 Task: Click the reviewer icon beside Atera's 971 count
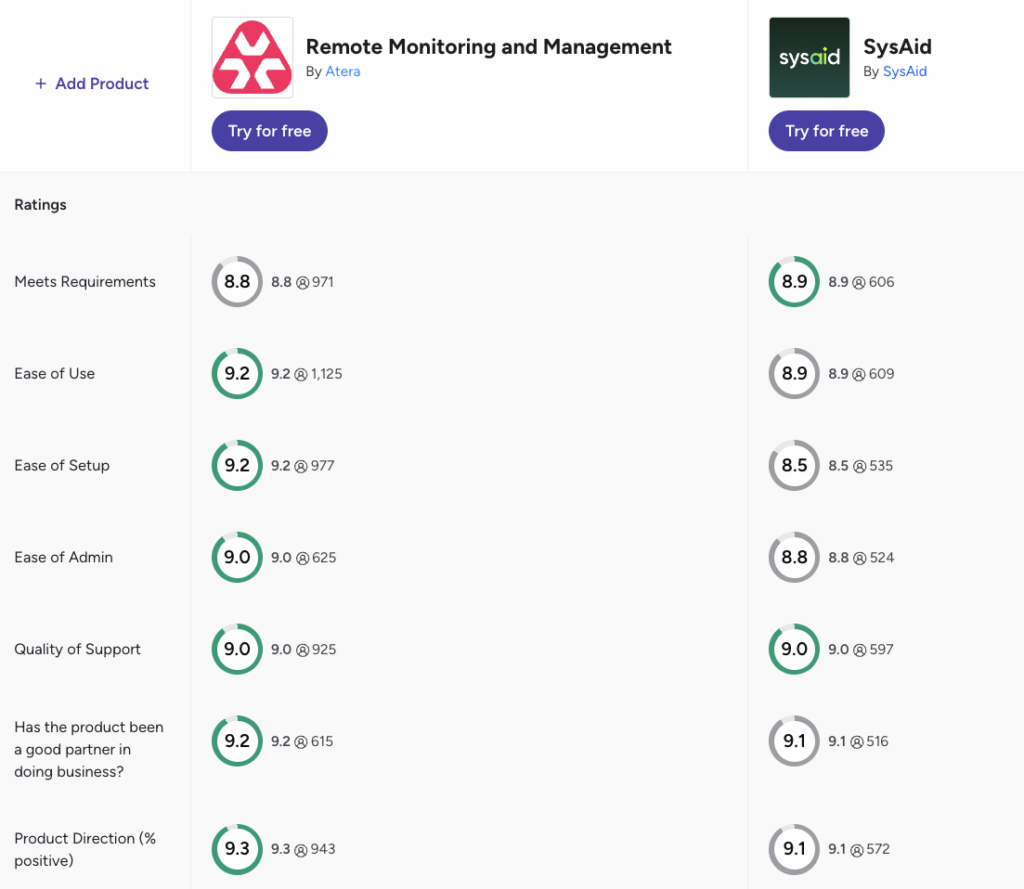coord(302,283)
